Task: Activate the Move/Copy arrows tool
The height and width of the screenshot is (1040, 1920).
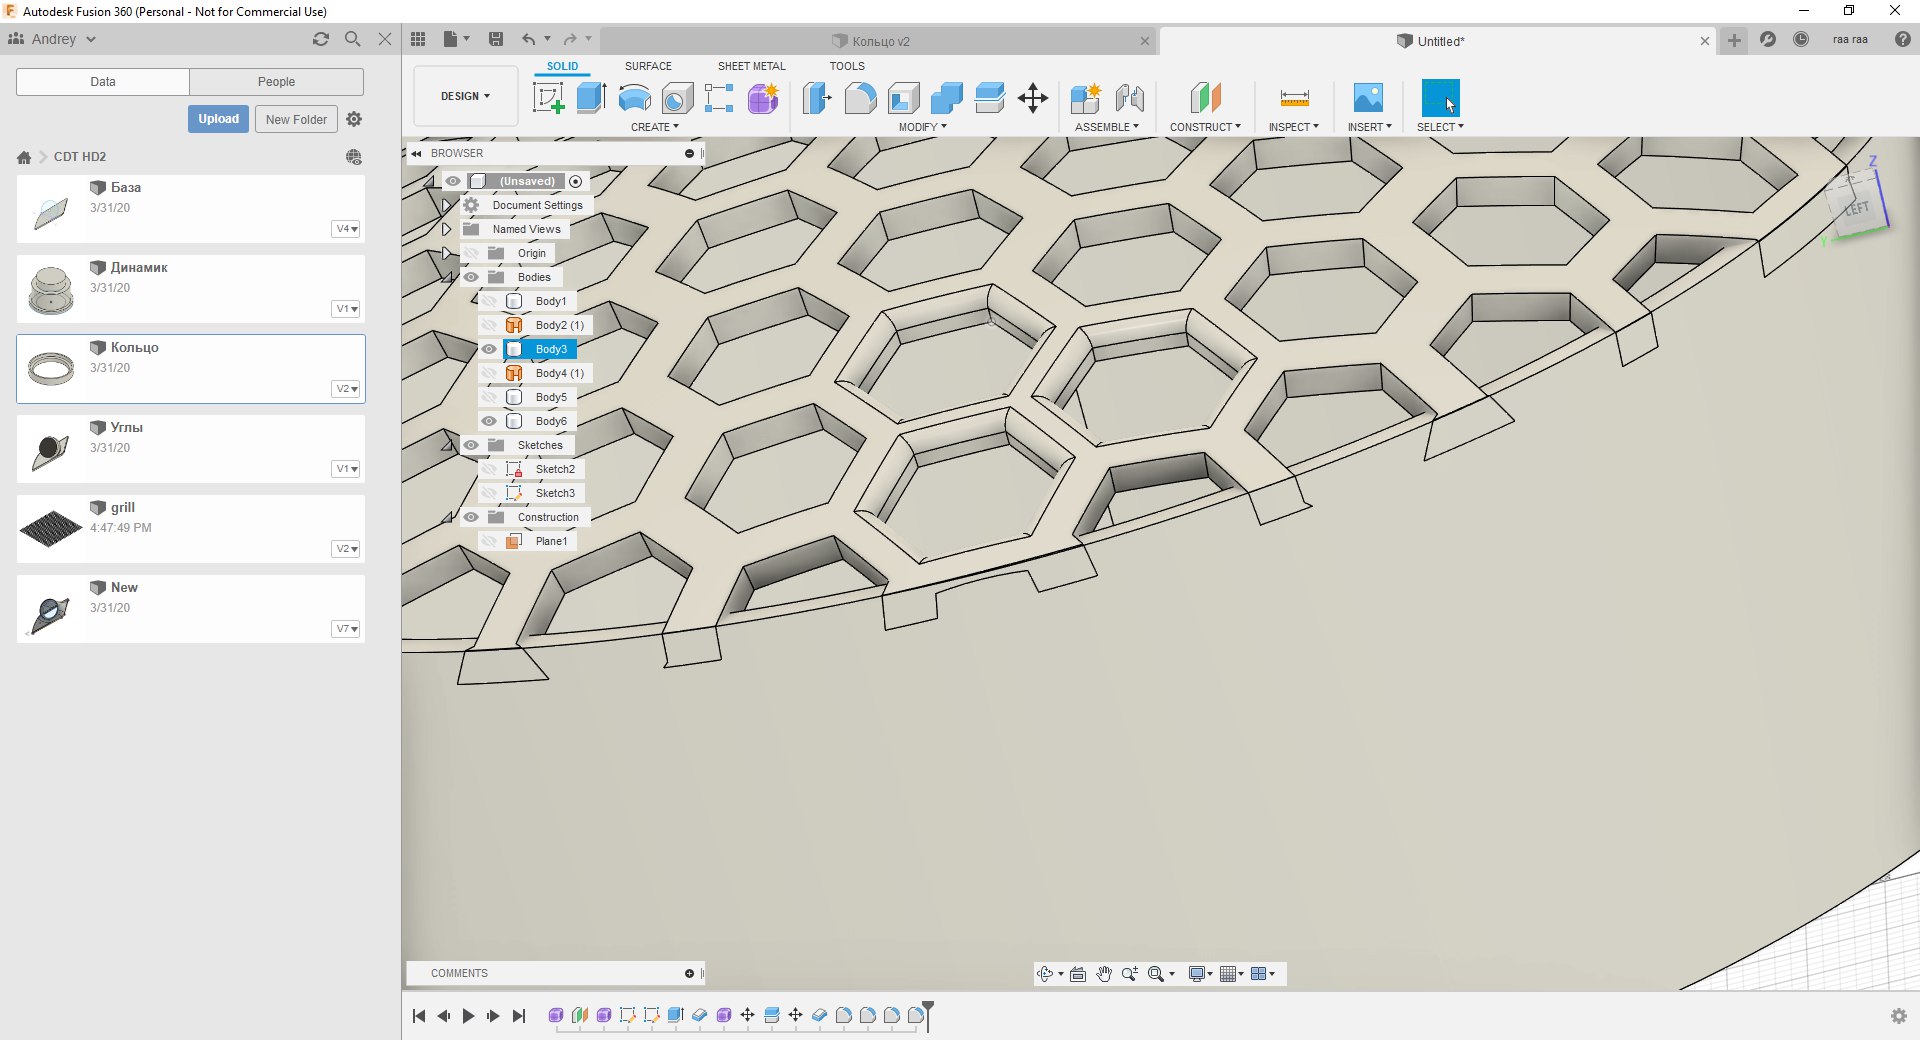Action: pos(1032,98)
